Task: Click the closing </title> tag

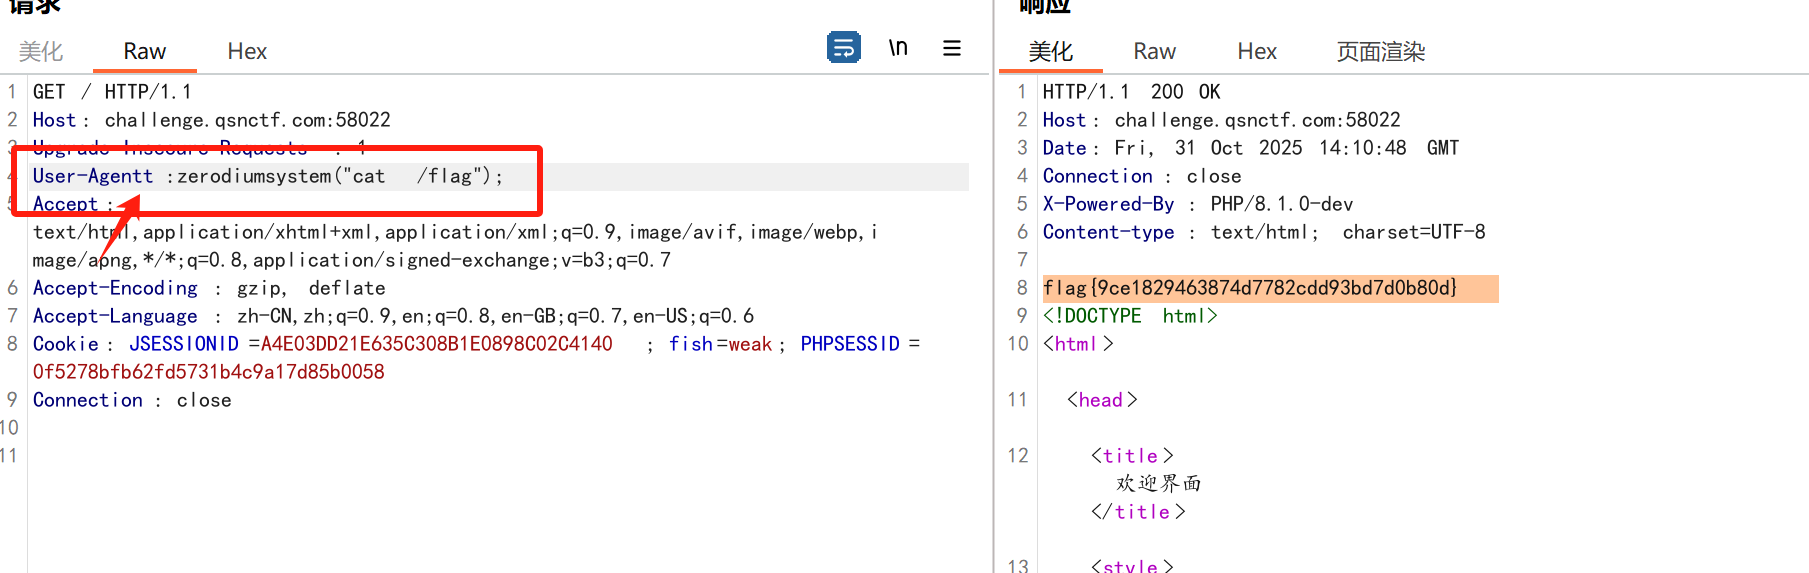Action: (x=1138, y=512)
